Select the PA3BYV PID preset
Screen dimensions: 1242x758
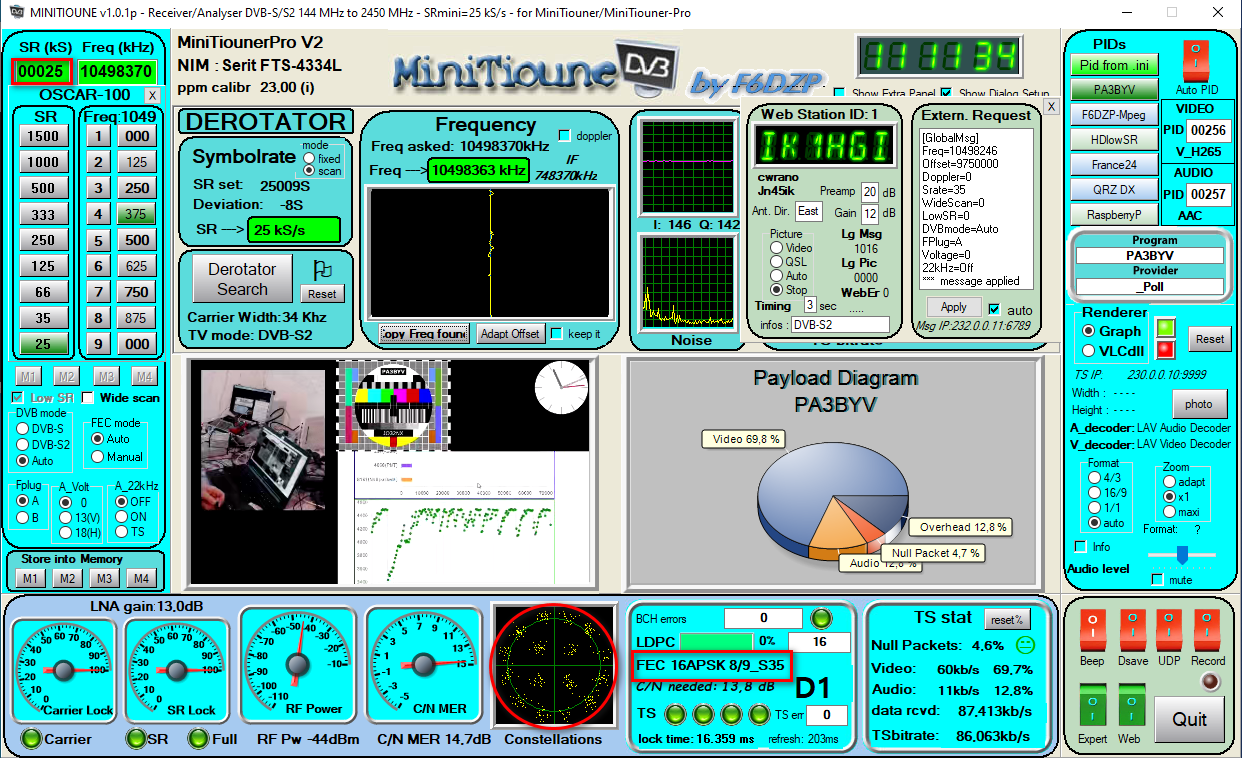(x=1116, y=89)
